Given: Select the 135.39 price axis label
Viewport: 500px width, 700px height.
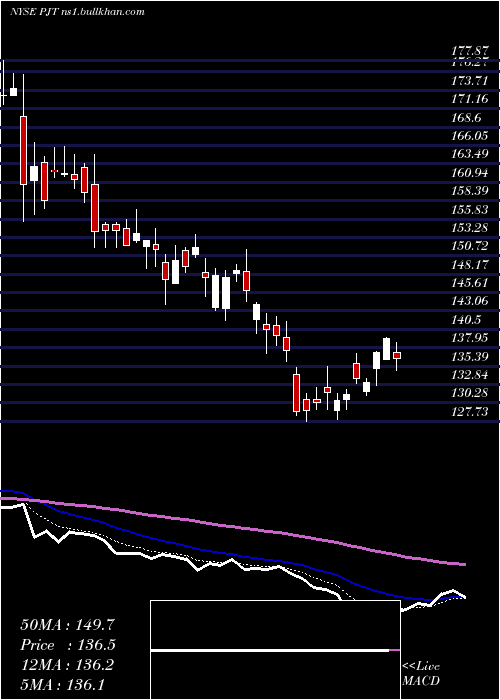Looking at the screenshot, I should [469, 356].
